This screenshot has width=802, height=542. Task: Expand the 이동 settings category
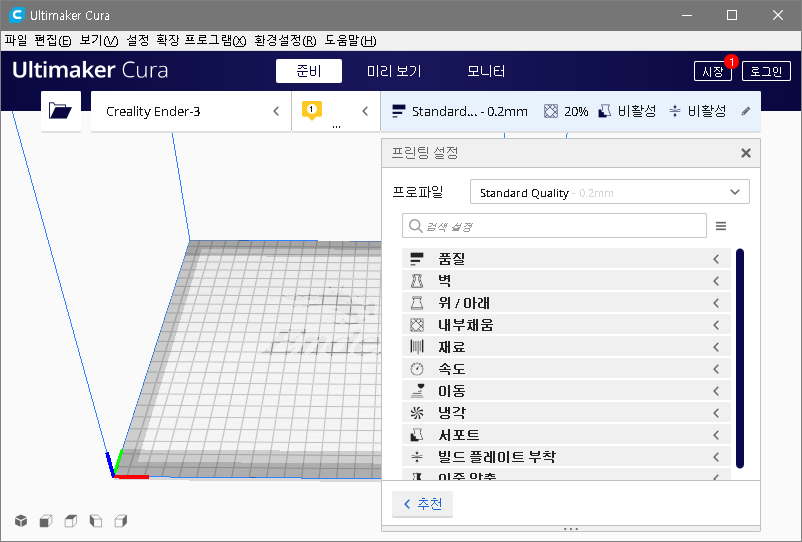tap(566, 391)
